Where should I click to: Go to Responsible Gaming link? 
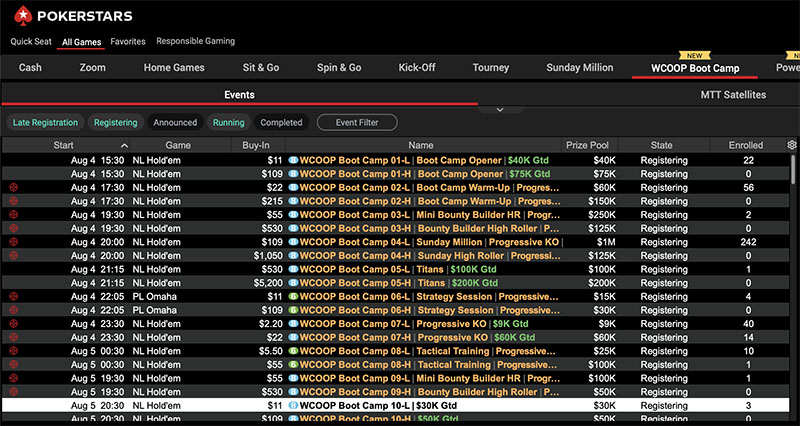[x=196, y=42]
